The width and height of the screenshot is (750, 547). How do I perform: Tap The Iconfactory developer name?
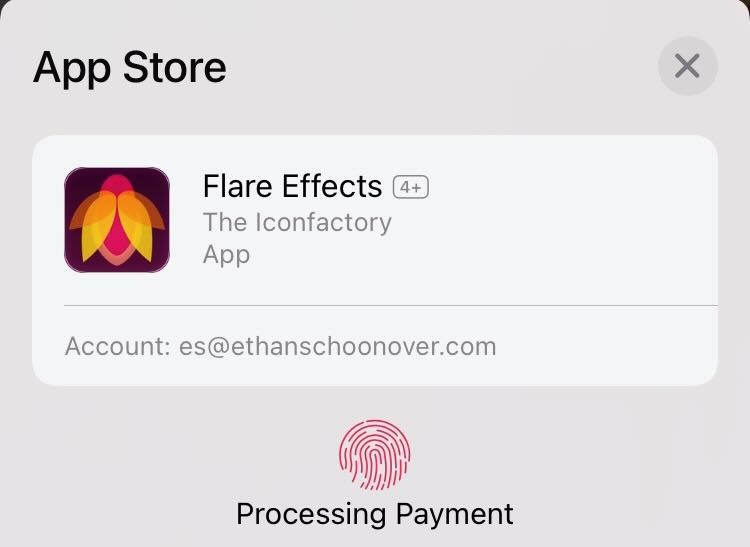coord(297,222)
